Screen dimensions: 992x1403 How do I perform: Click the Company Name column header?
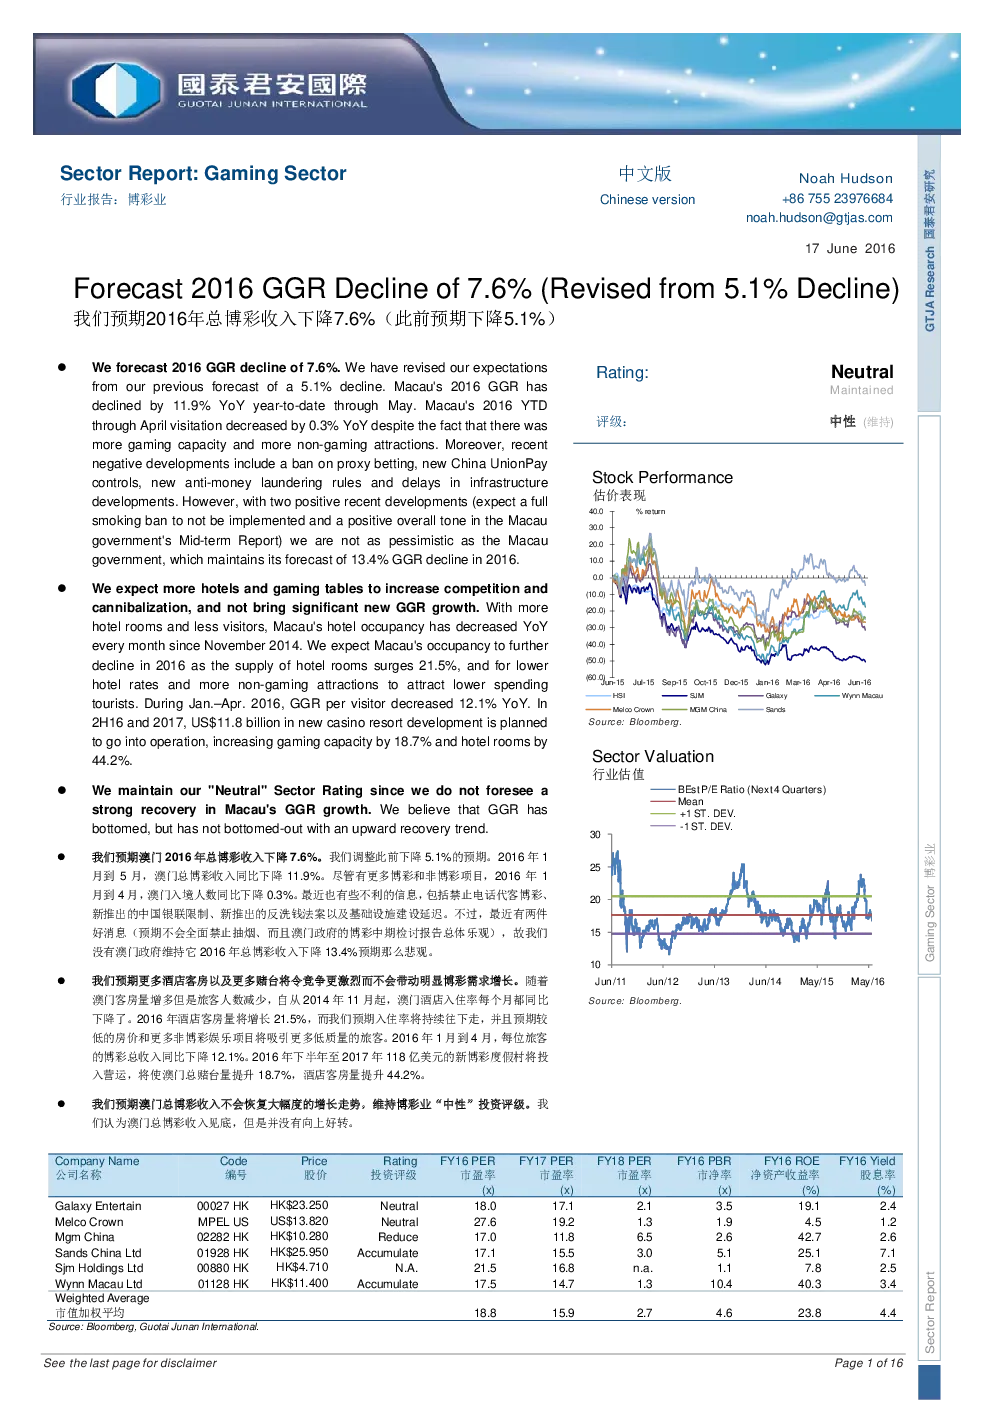point(97,1161)
